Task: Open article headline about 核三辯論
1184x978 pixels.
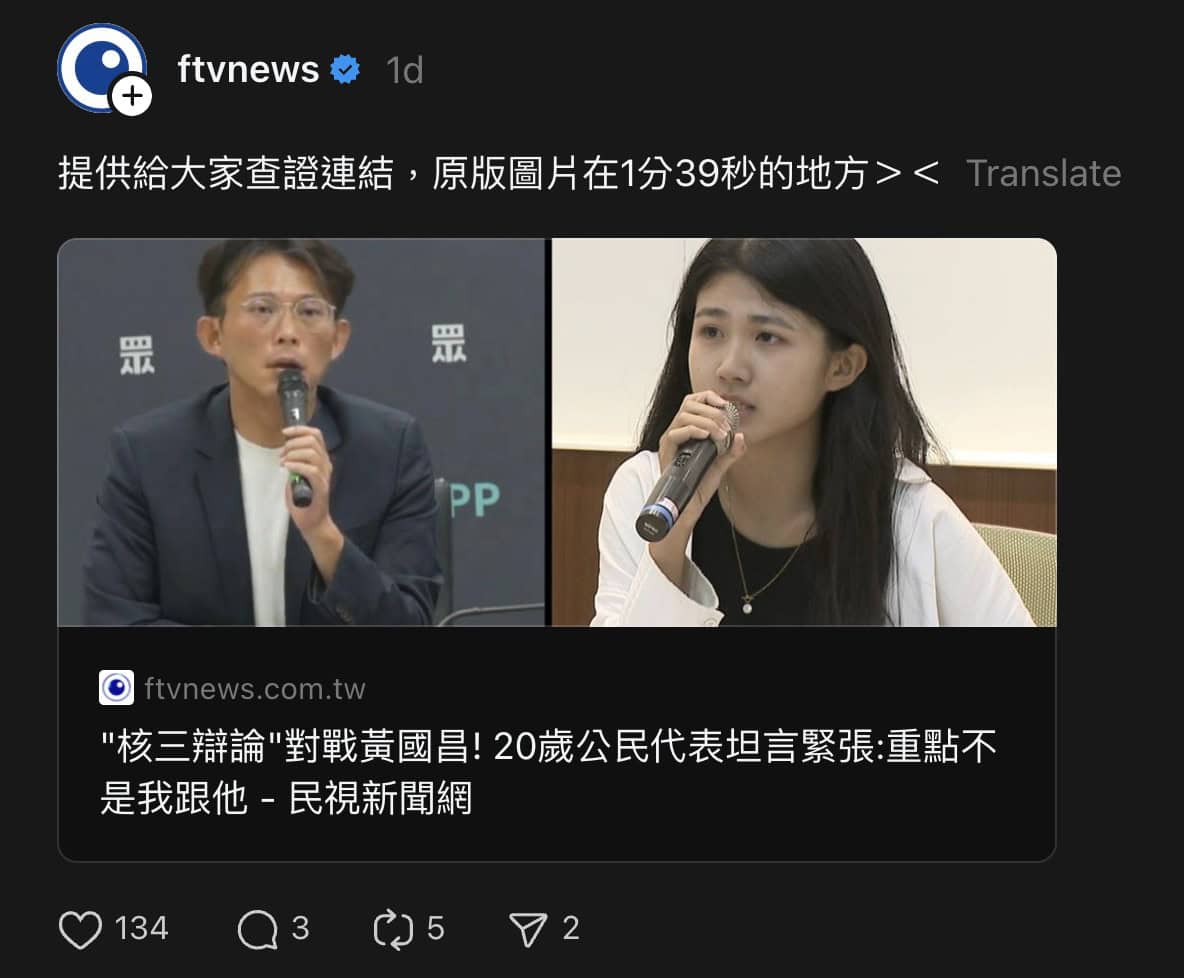Action: tap(549, 772)
